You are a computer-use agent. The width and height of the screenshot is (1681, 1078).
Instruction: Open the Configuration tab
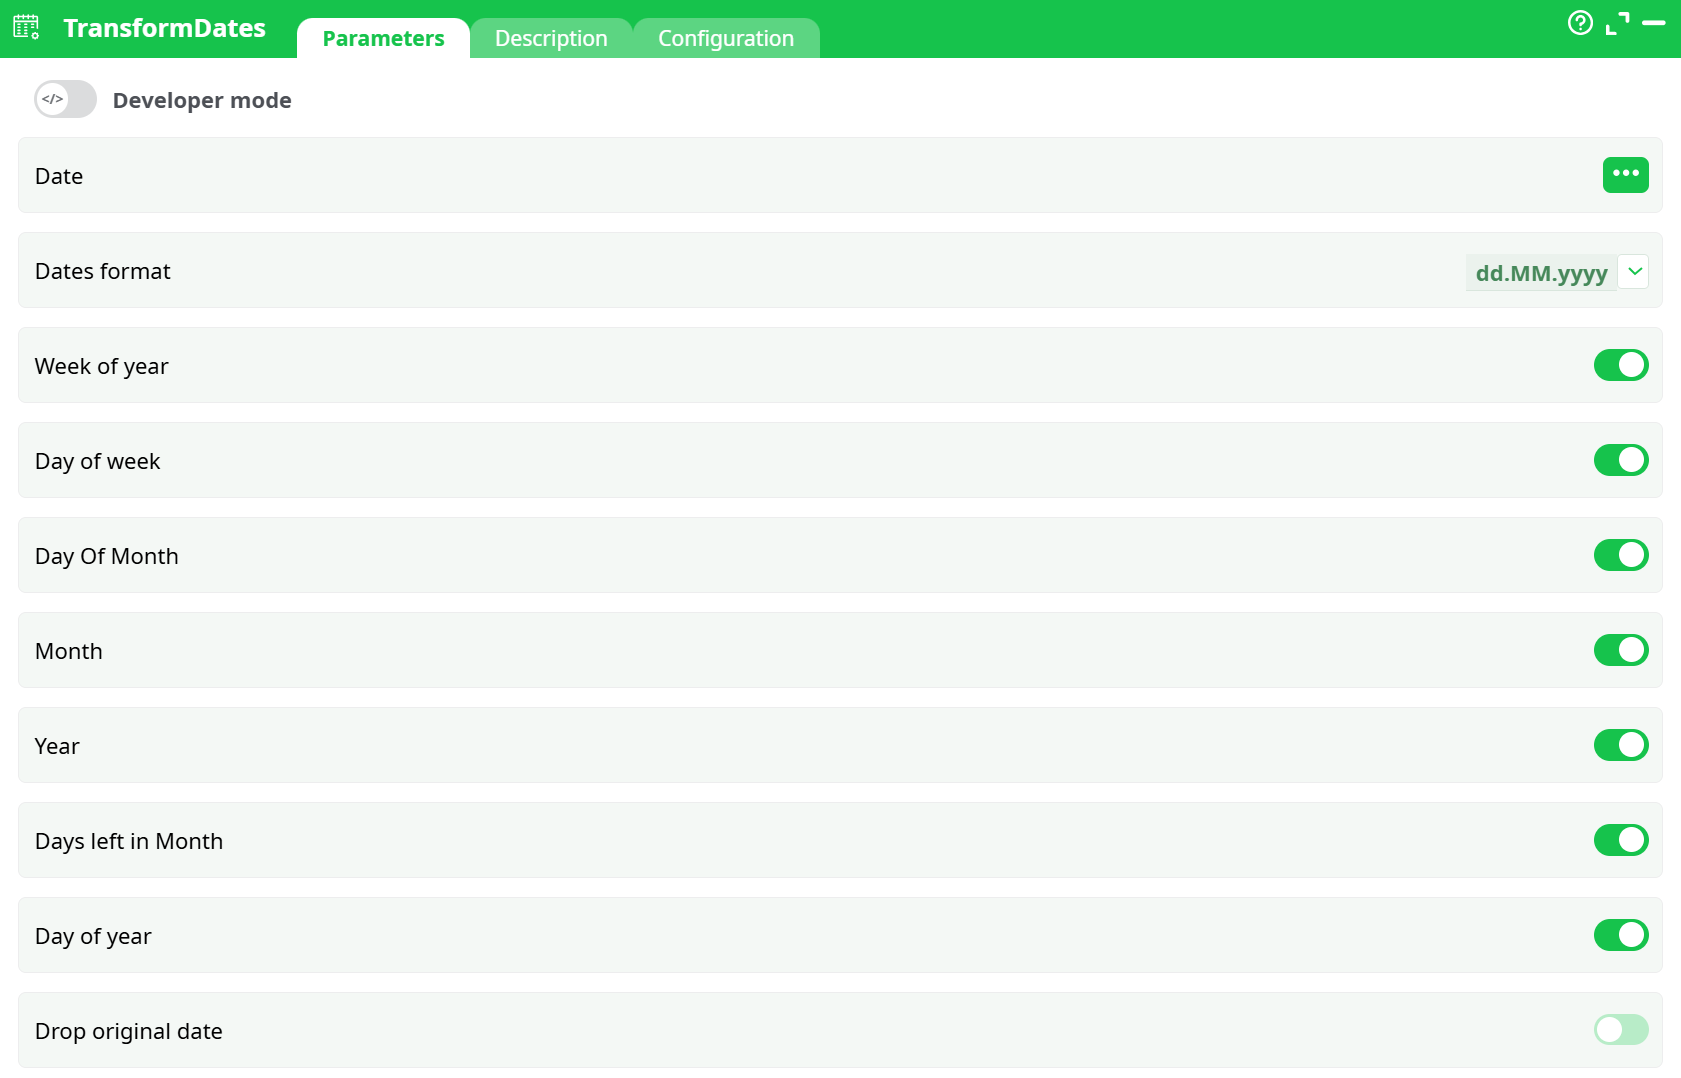pyautogui.click(x=726, y=38)
